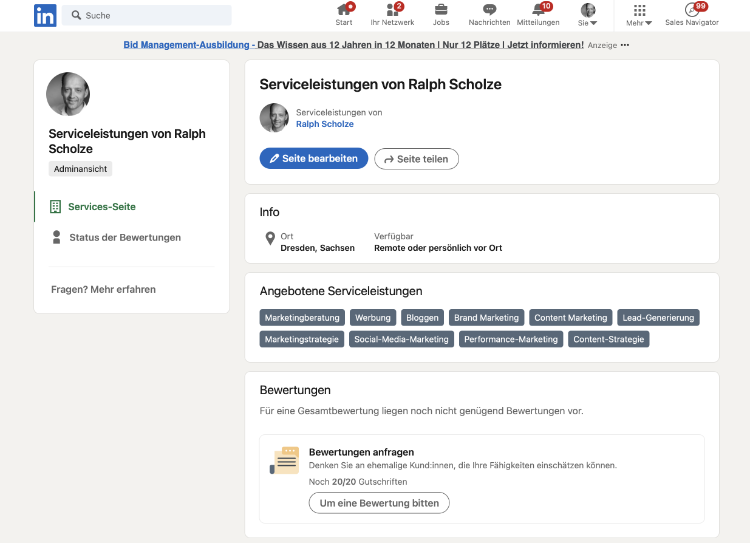Viewport: 750px width, 543px height.
Task: Click Seite bearbeiten button
Action: pyautogui.click(x=314, y=159)
